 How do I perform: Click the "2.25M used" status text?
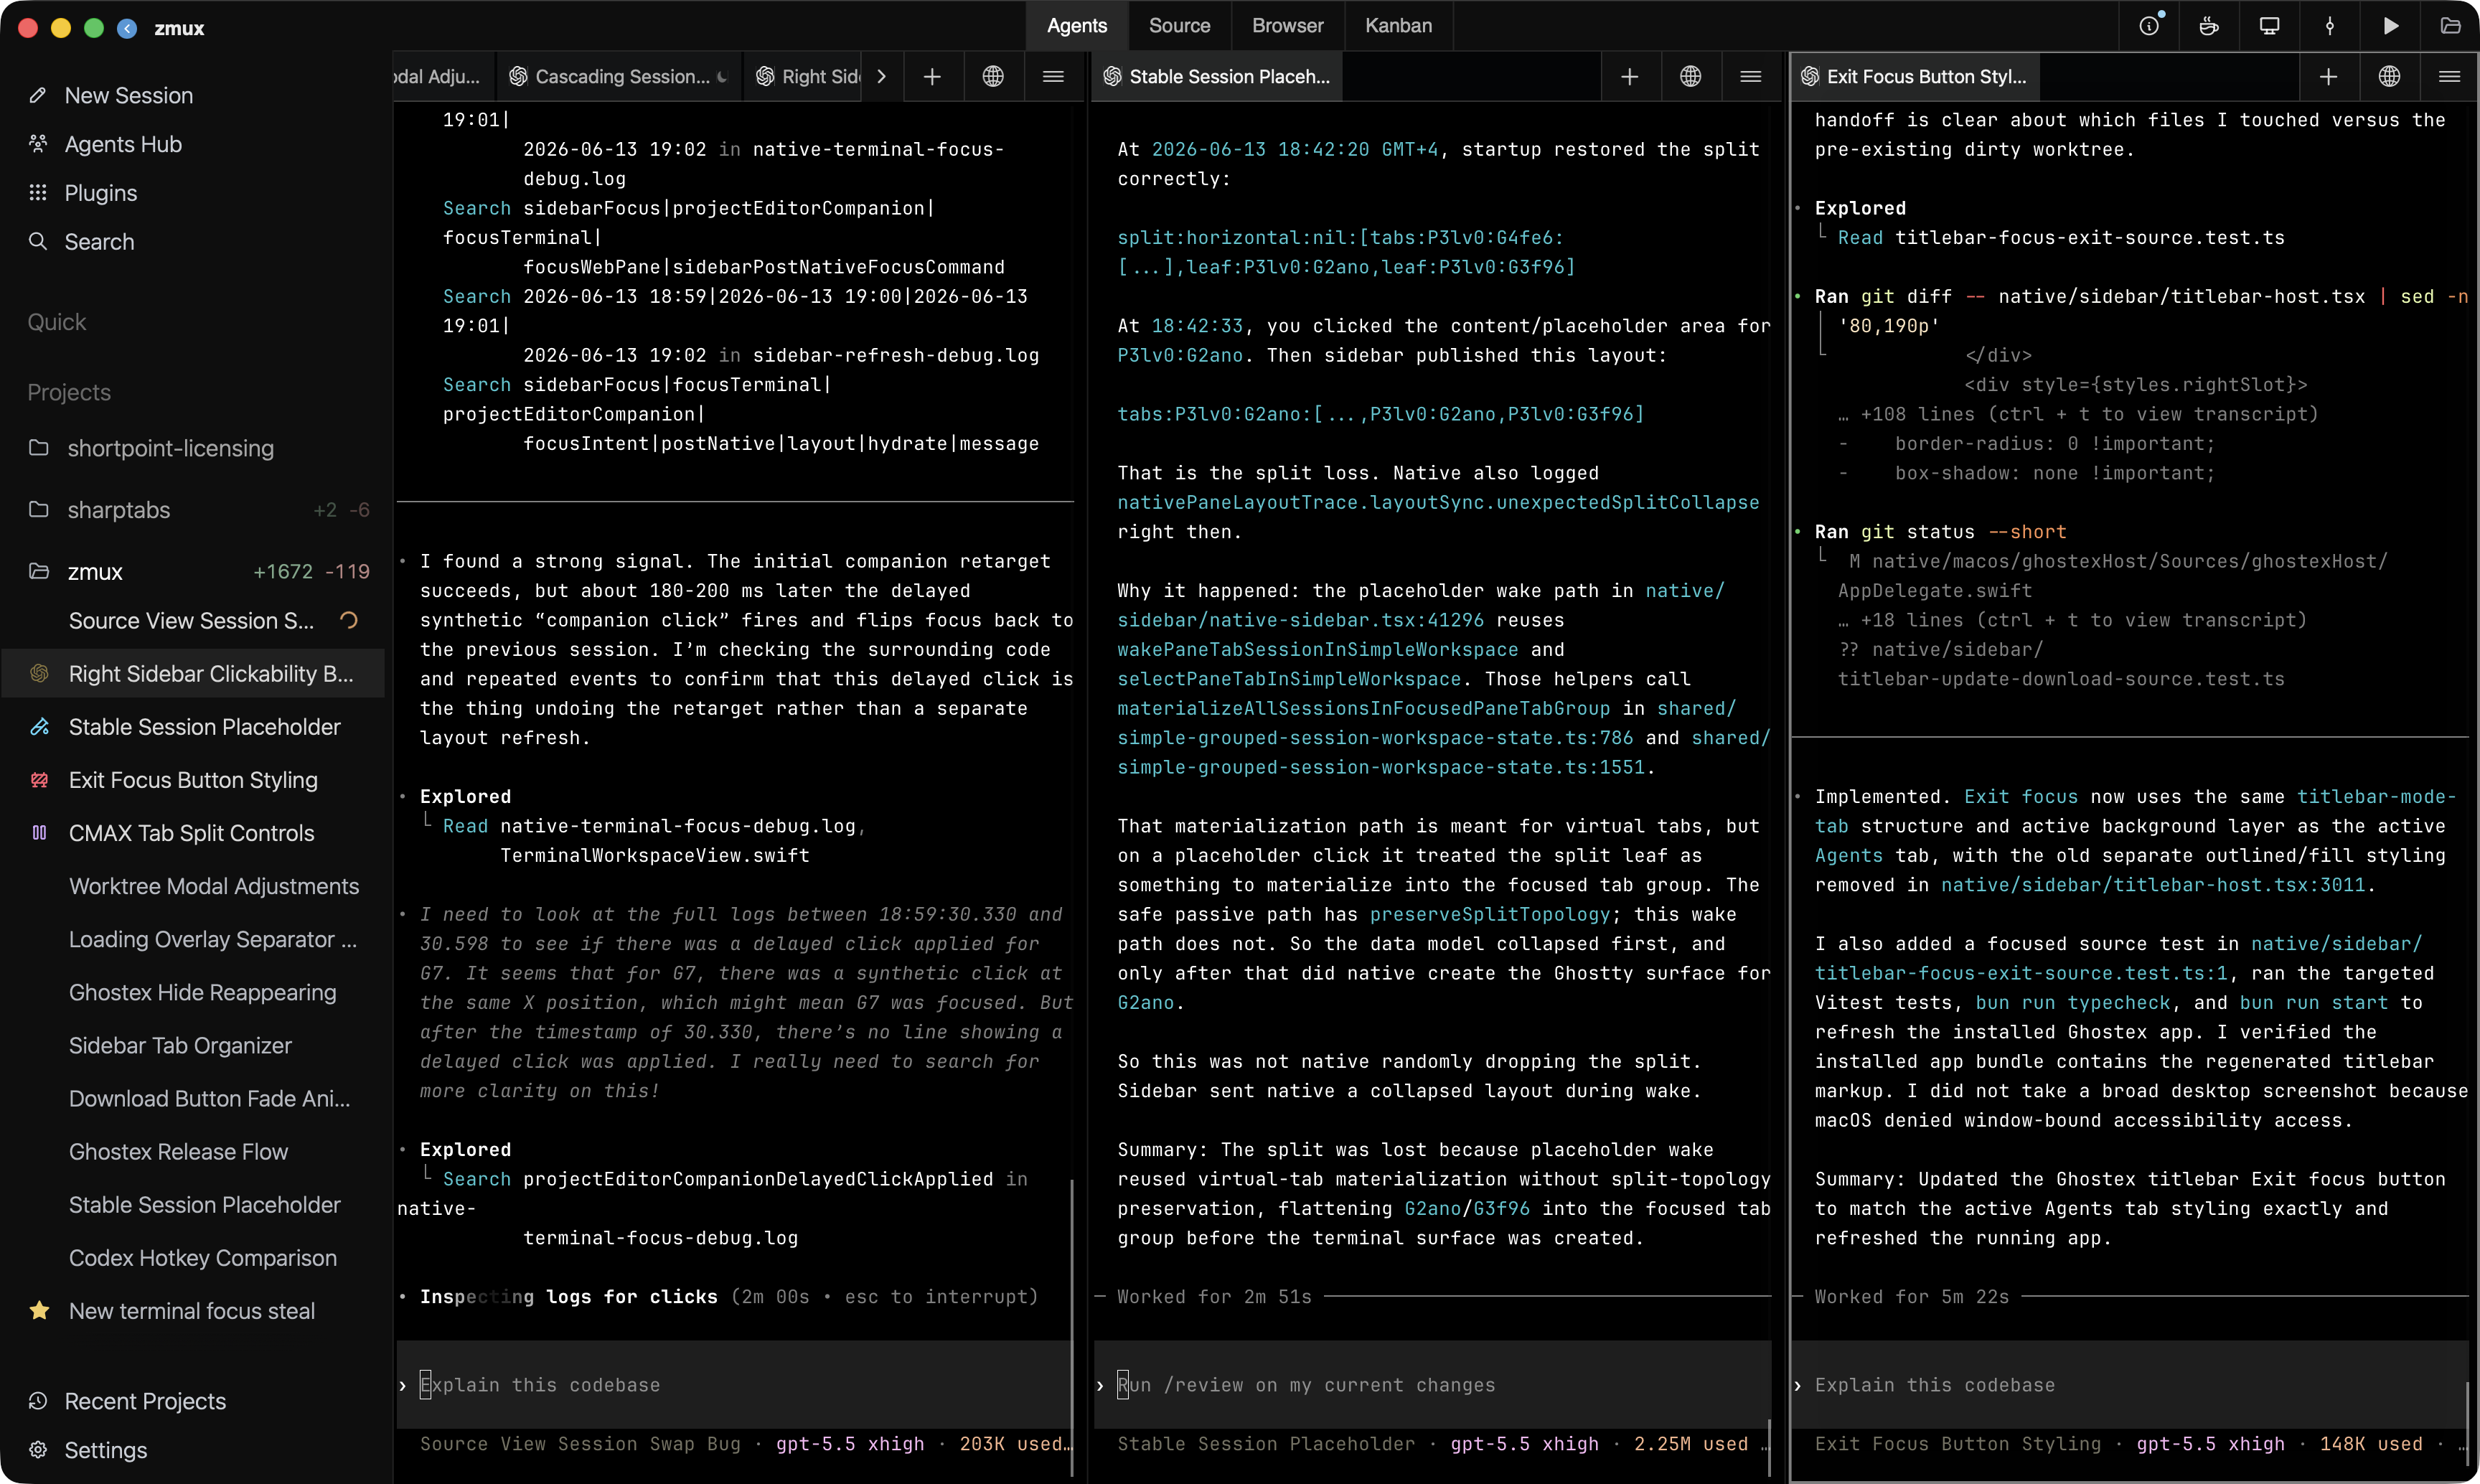coord(1691,1443)
